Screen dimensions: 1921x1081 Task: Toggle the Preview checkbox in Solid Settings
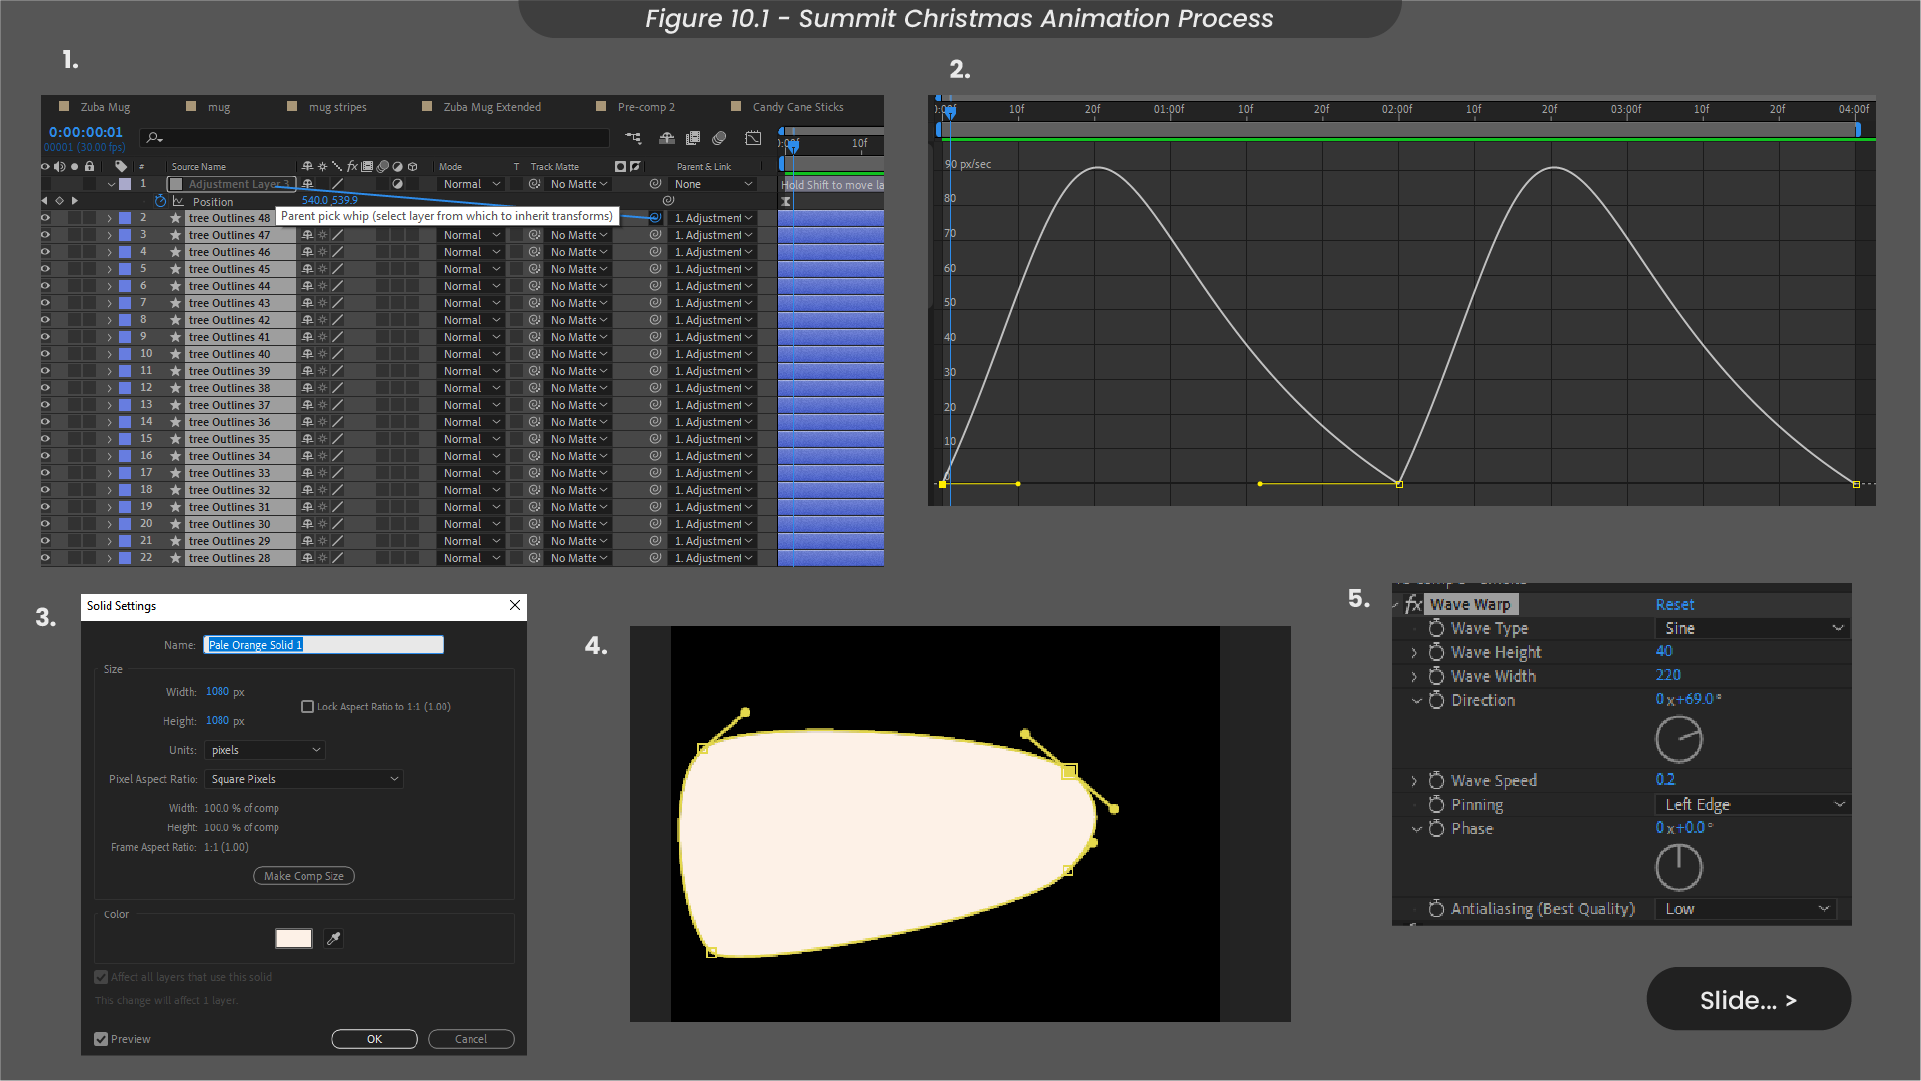point(101,1039)
